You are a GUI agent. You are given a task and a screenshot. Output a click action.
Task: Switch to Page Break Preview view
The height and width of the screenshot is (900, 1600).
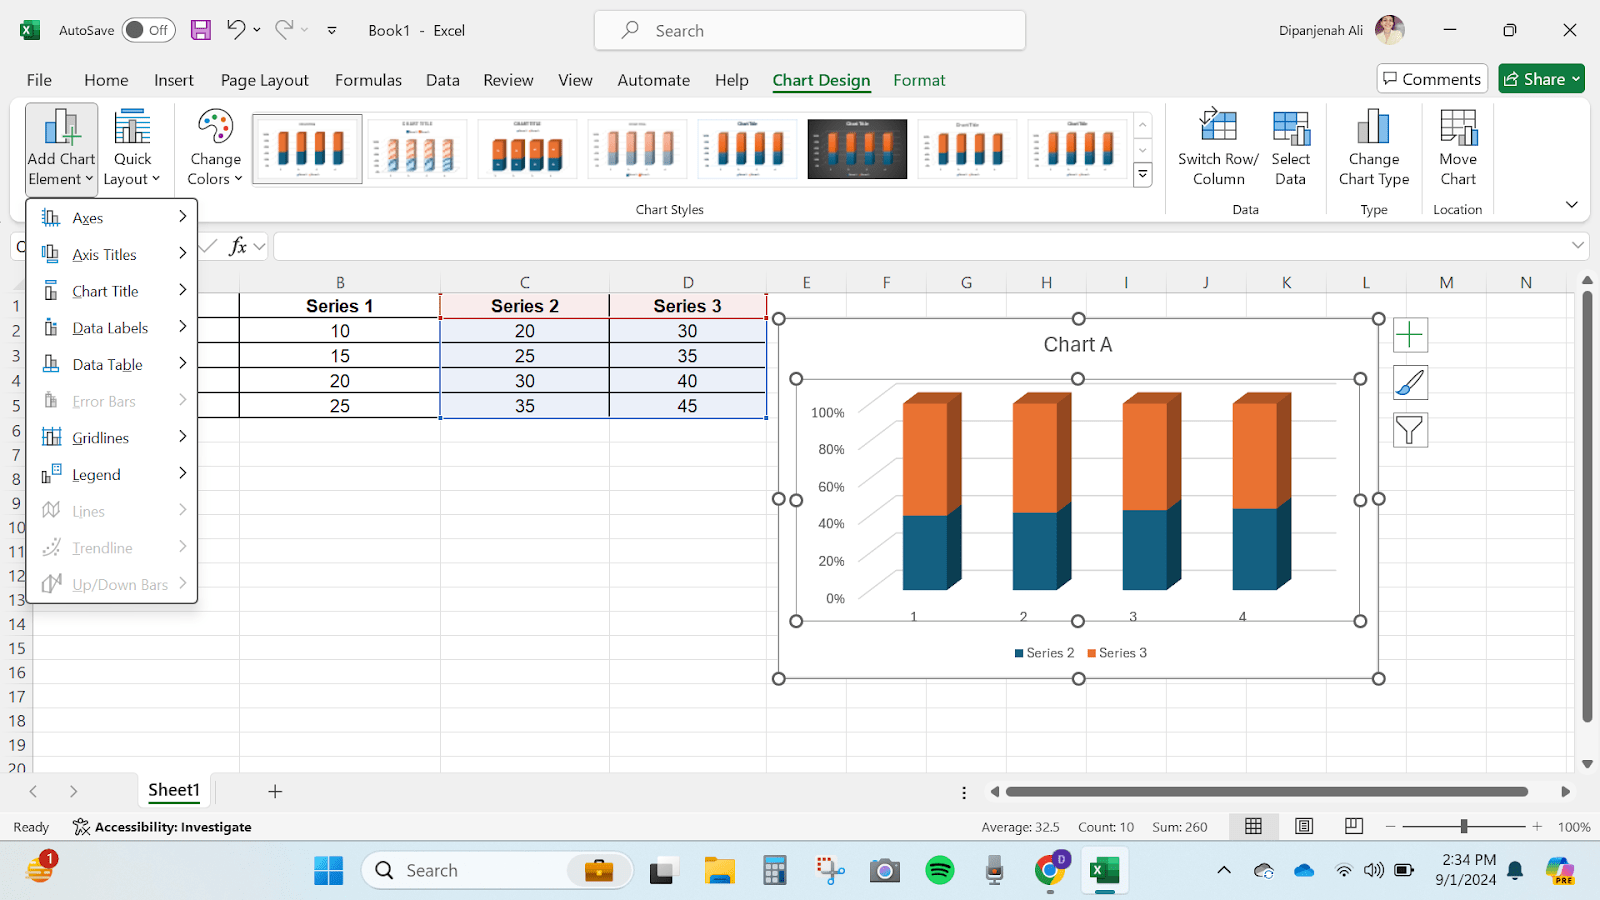1354,826
